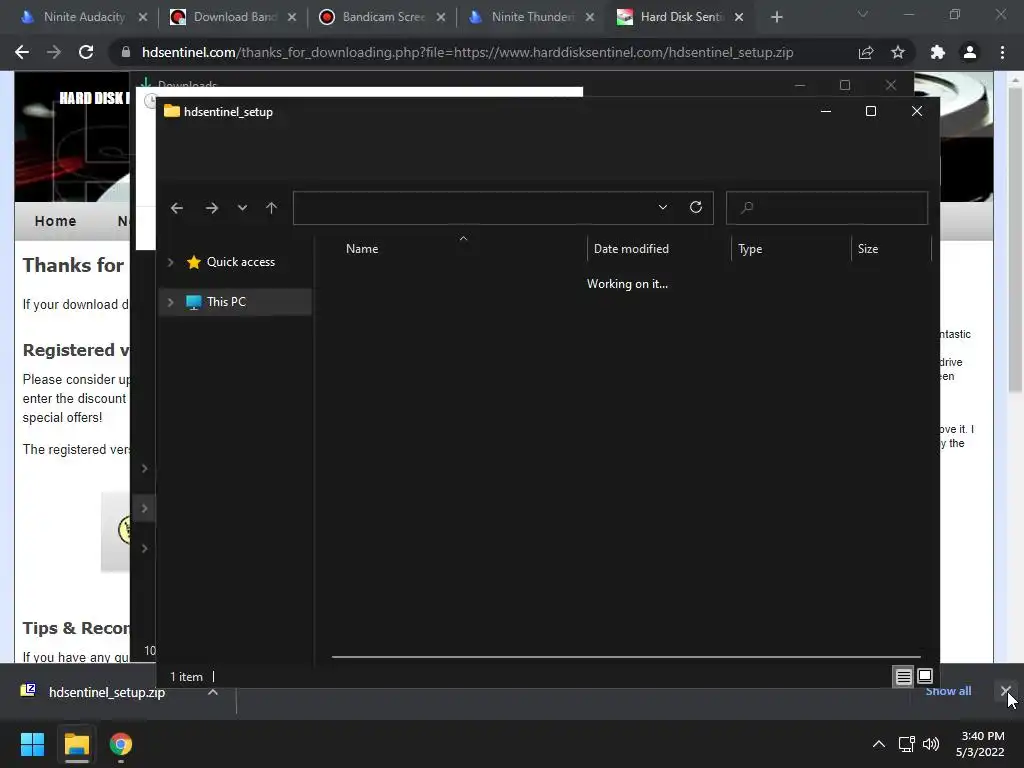Go forward in hdsentinel_setup Explorer window
The image size is (1024, 768).
(212, 208)
